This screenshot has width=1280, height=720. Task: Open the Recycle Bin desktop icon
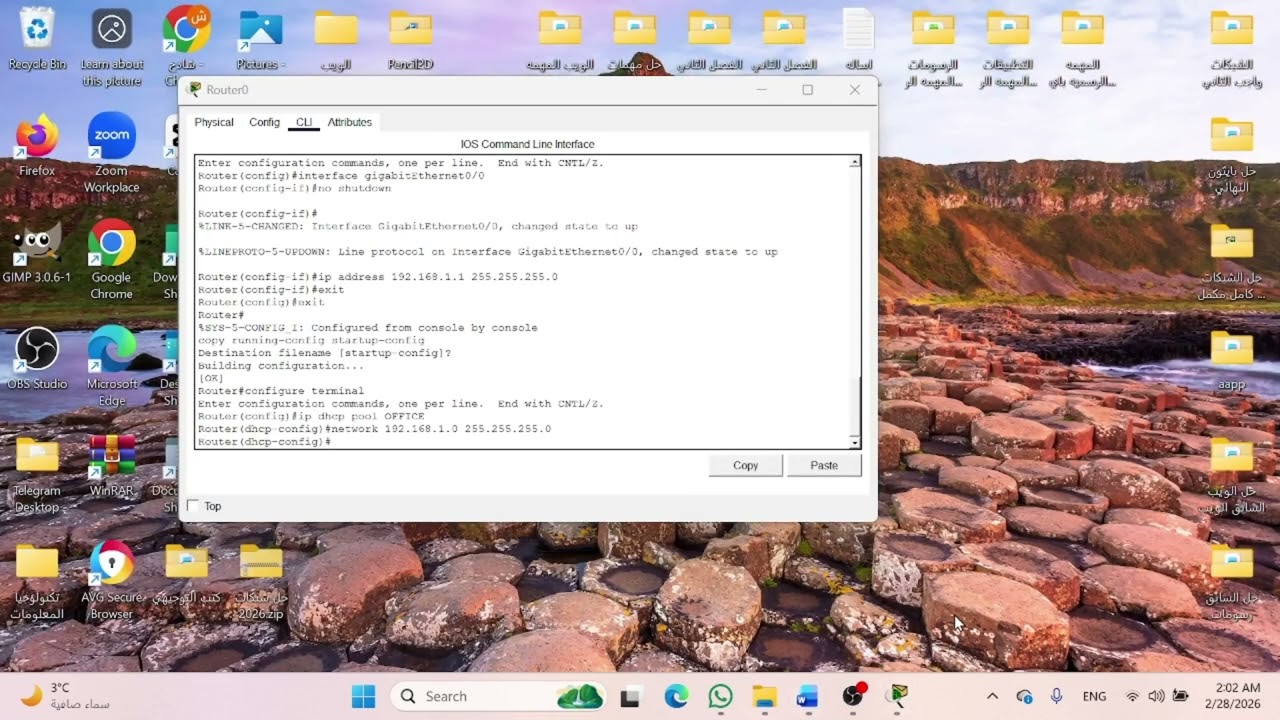point(37,40)
